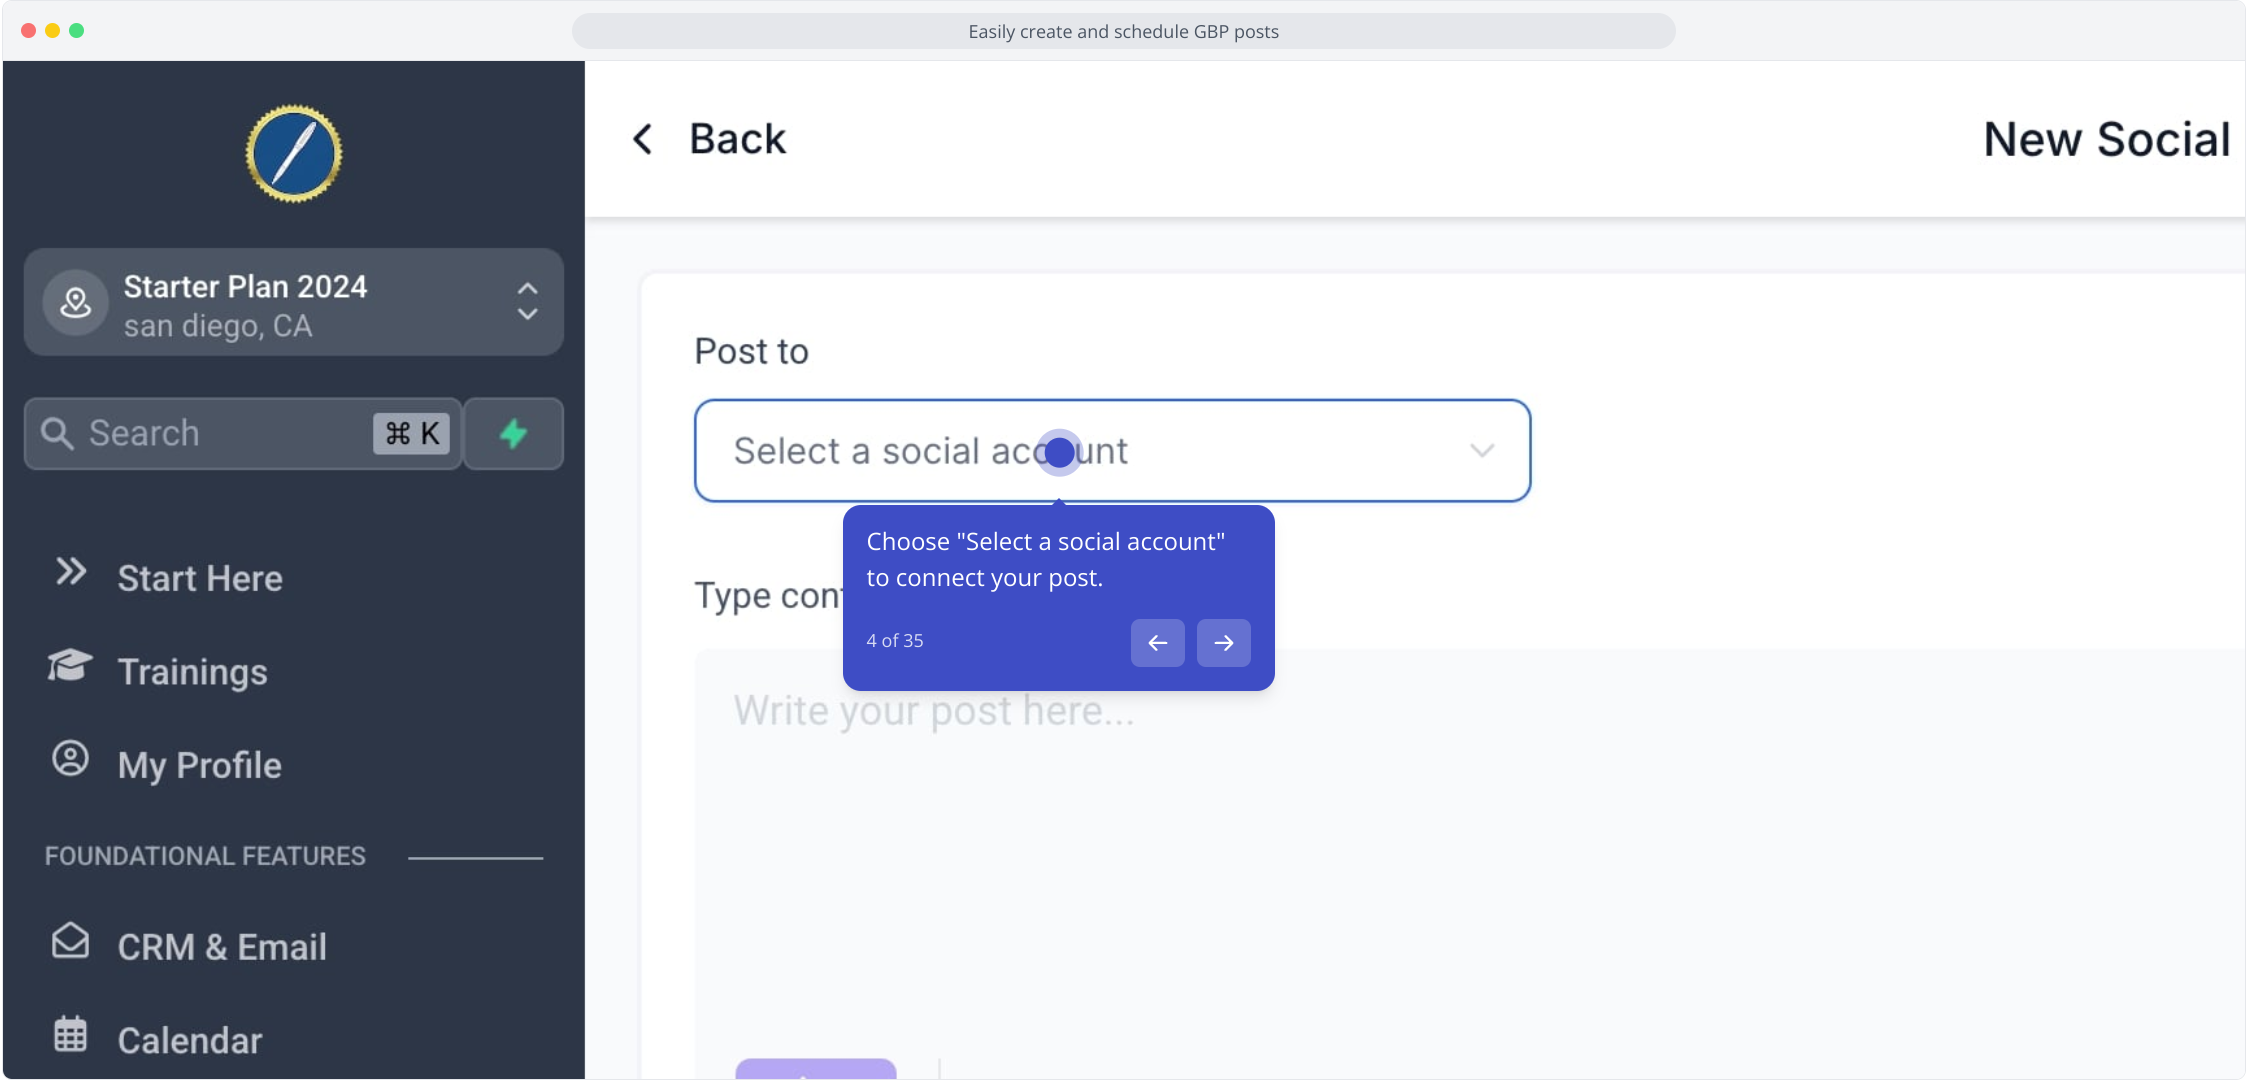
Task: Advance to next tour step arrow
Action: (x=1224, y=643)
